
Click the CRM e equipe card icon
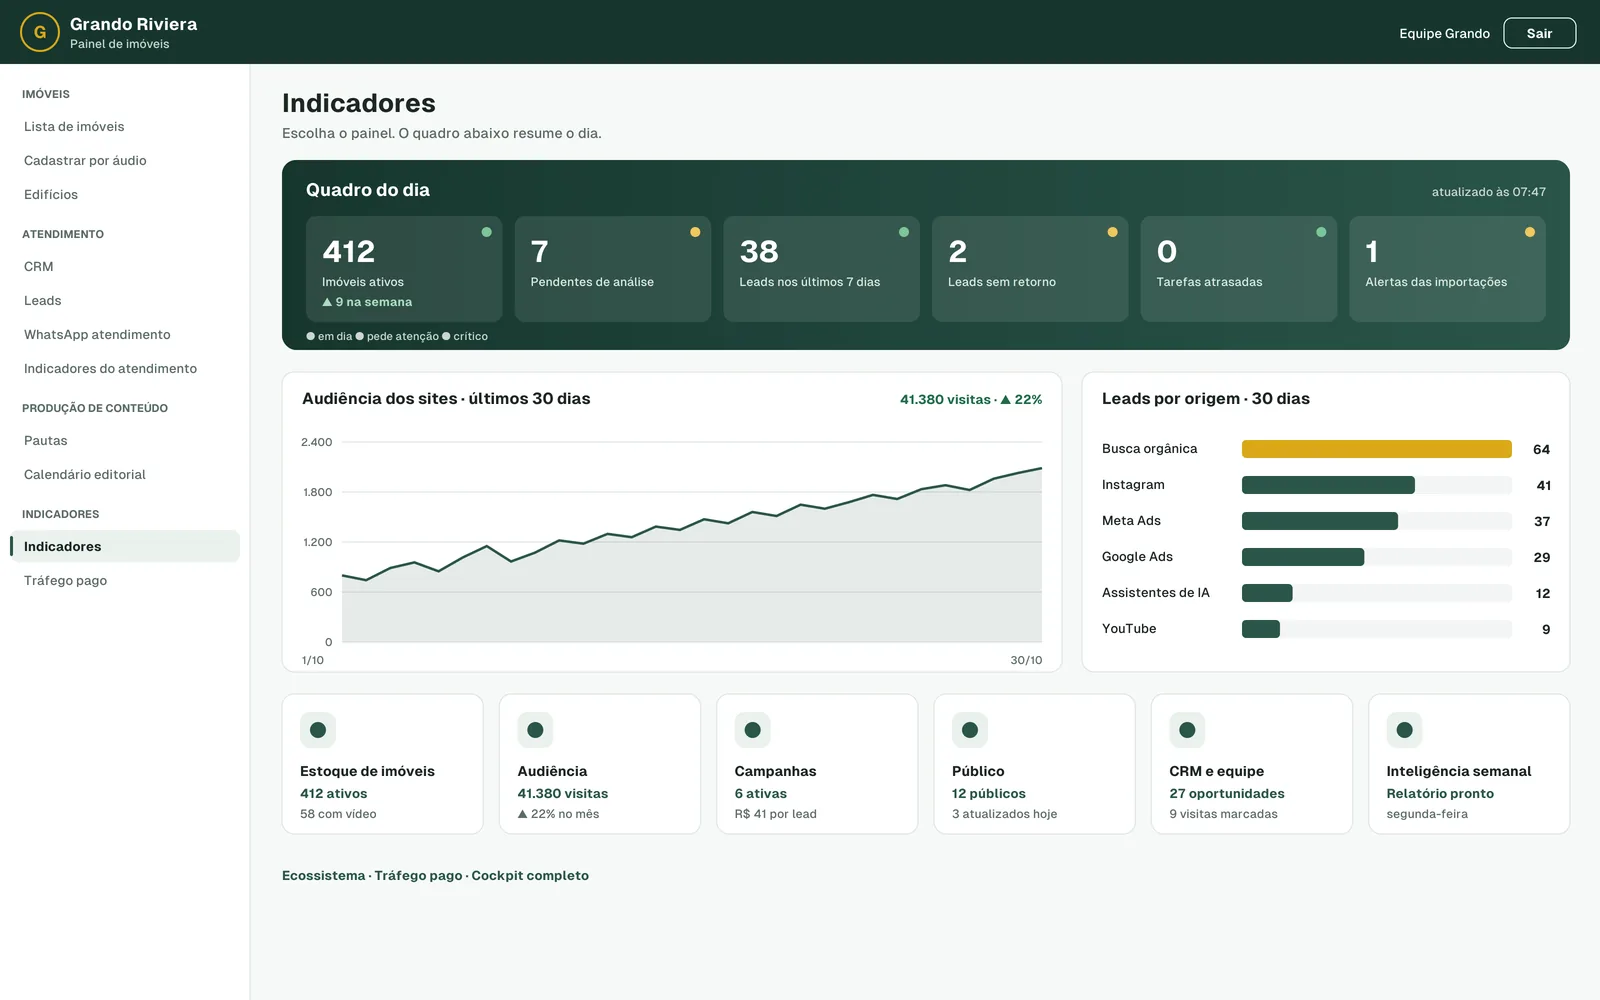pyautogui.click(x=1187, y=730)
